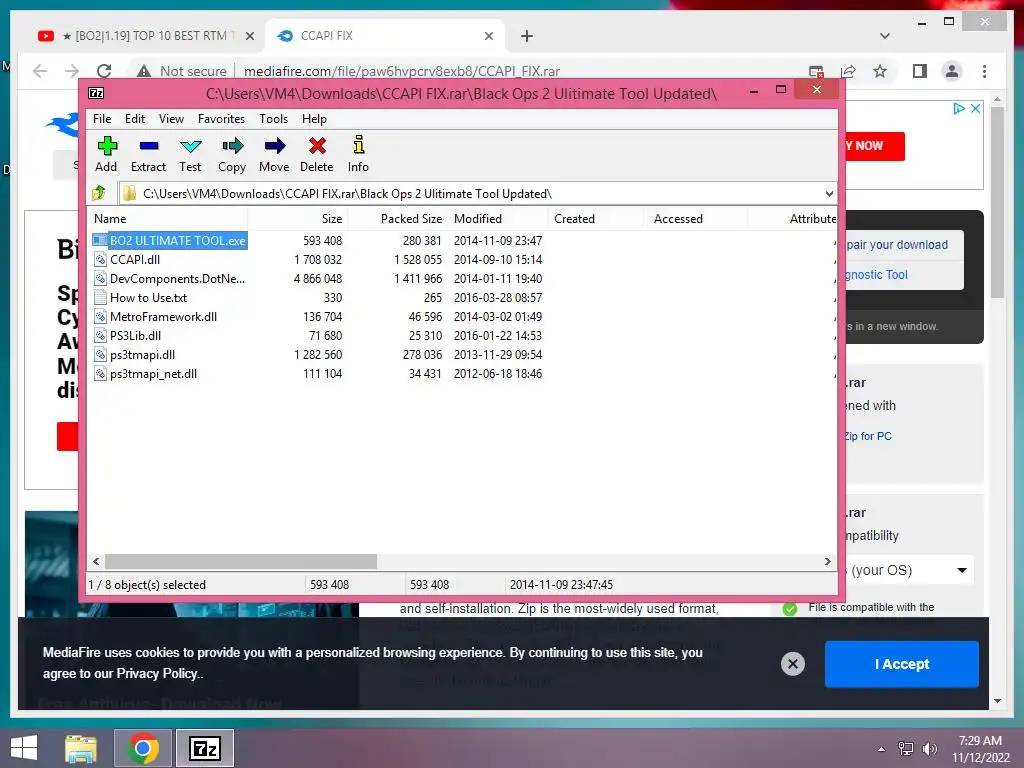
Task: Click the Zip for PC link
Action: pos(868,436)
